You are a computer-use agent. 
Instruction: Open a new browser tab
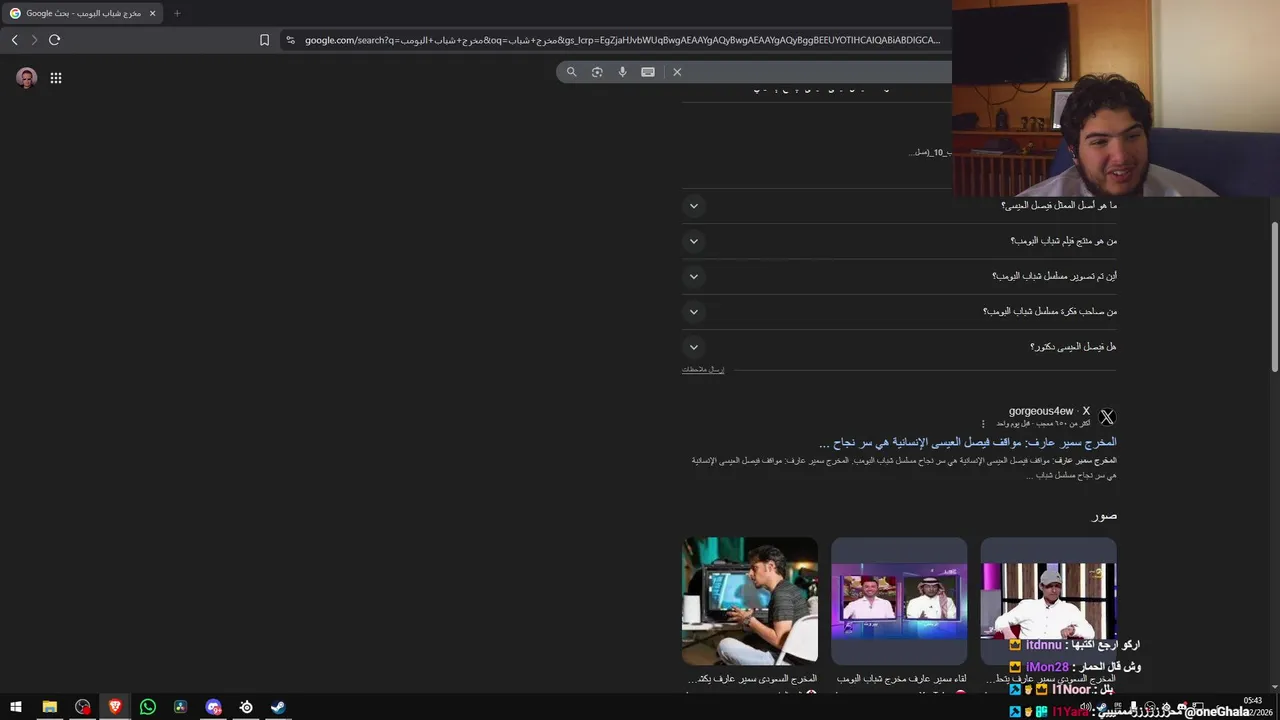point(177,13)
